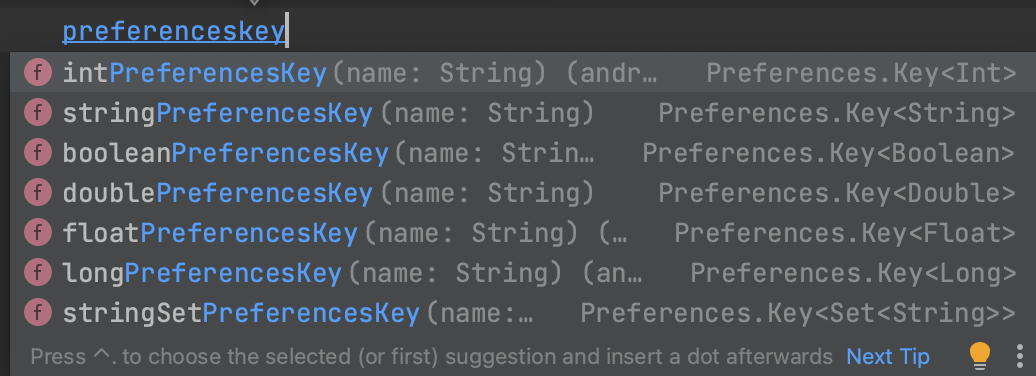Image resolution: width=1036 pixels, height=376 pixels.
Task: Click the function icon beside stringSetPreferencesKey
Action: [x=38, y=312]
